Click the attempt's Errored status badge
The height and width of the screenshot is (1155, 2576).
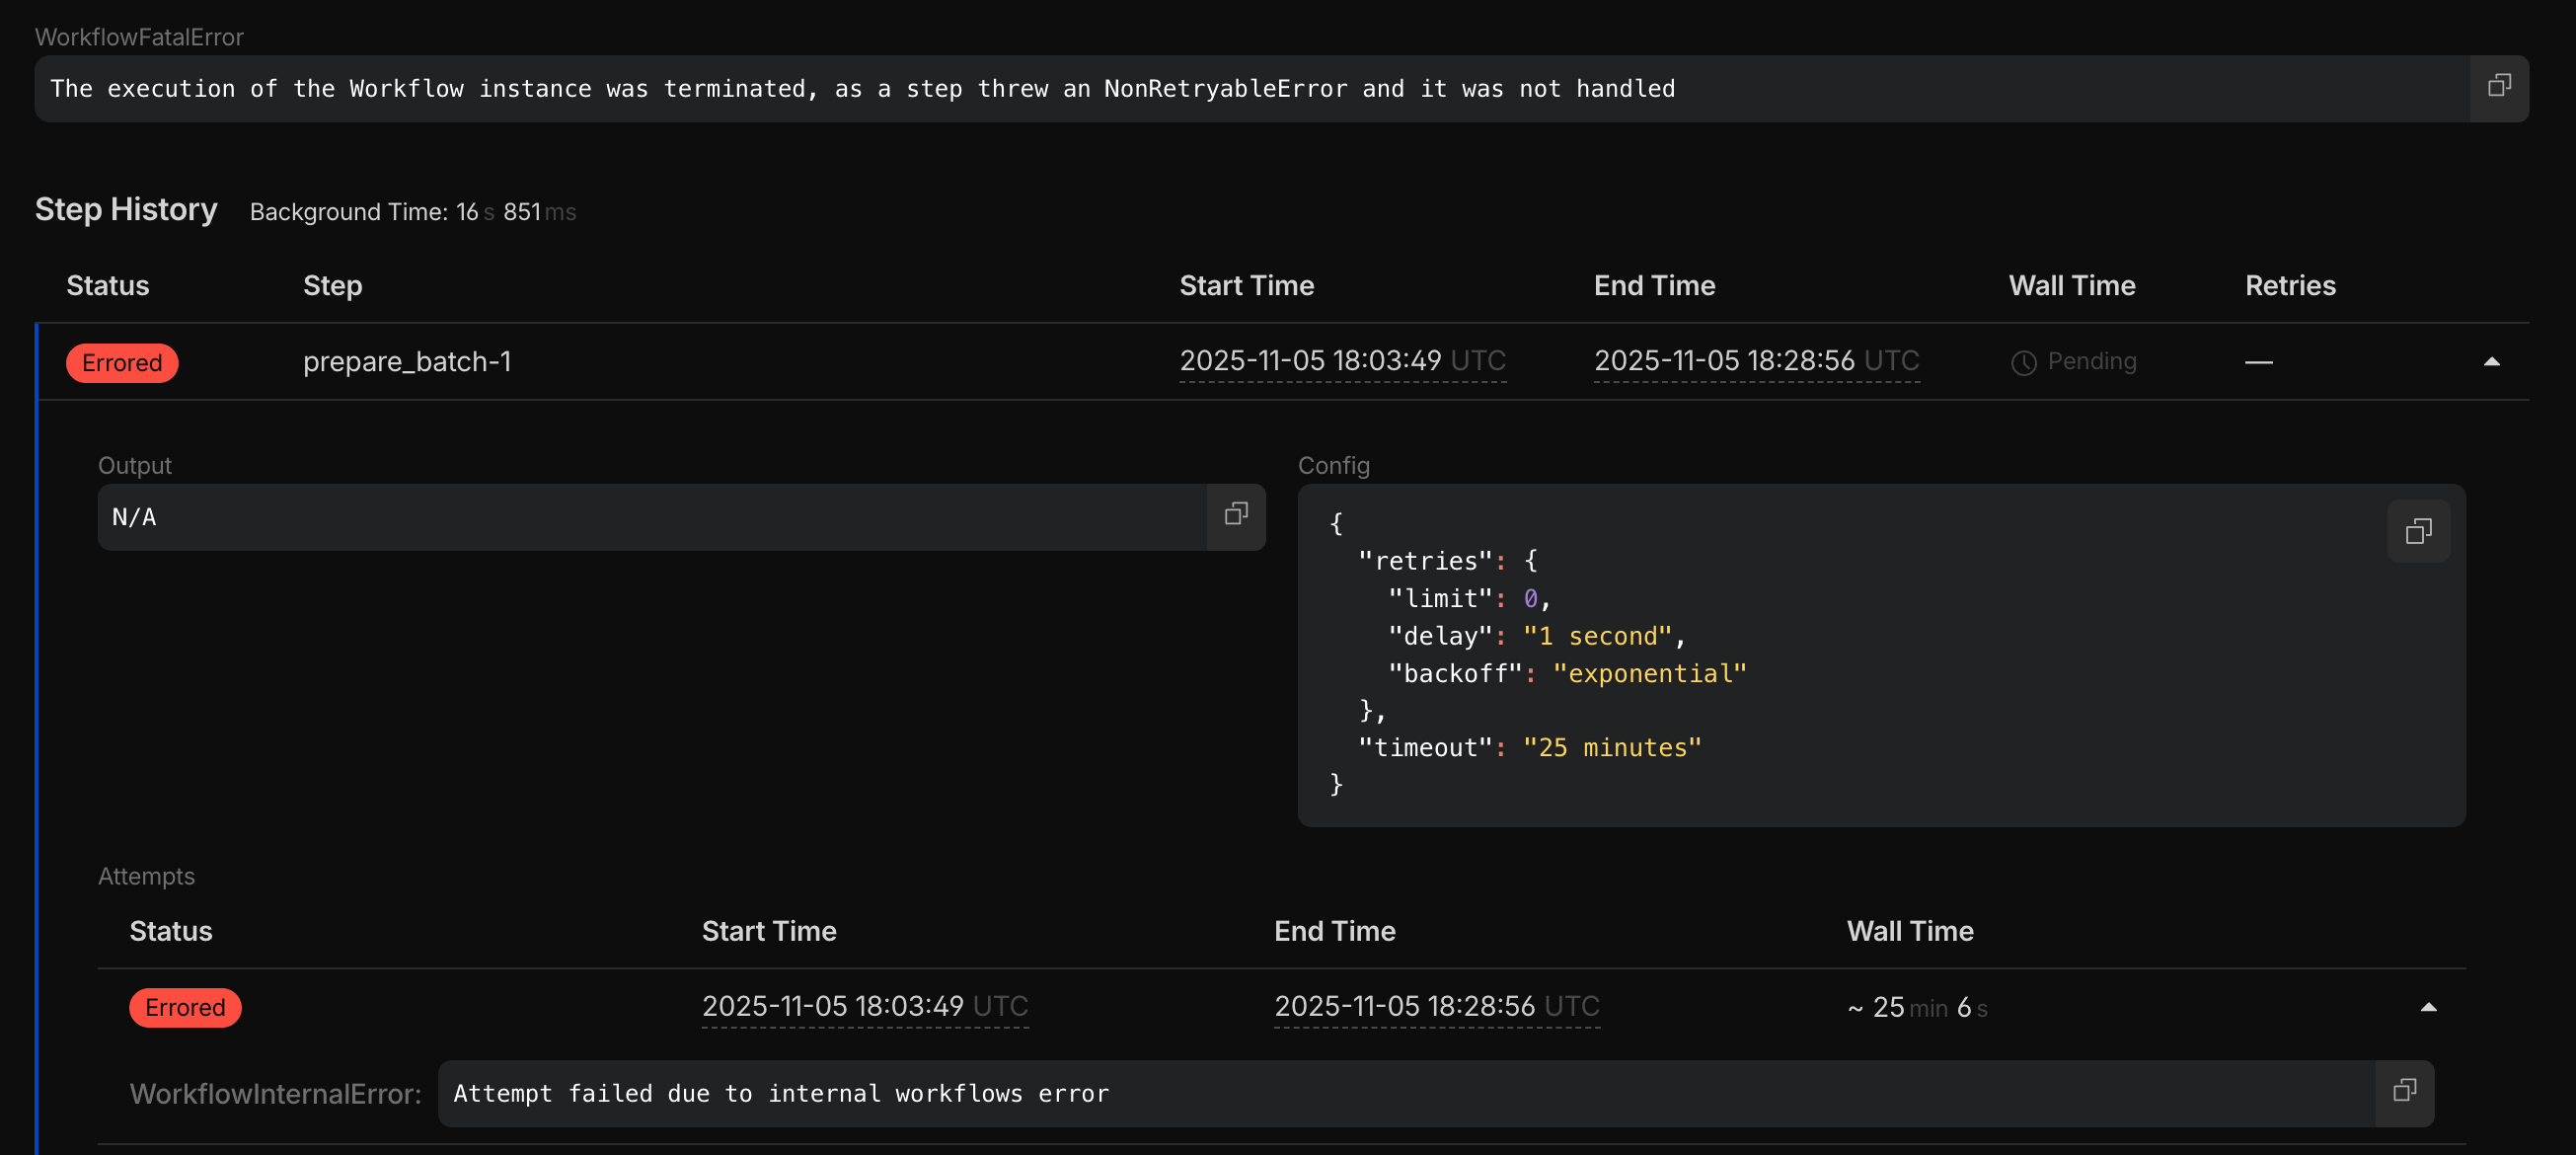(185, 1007)
